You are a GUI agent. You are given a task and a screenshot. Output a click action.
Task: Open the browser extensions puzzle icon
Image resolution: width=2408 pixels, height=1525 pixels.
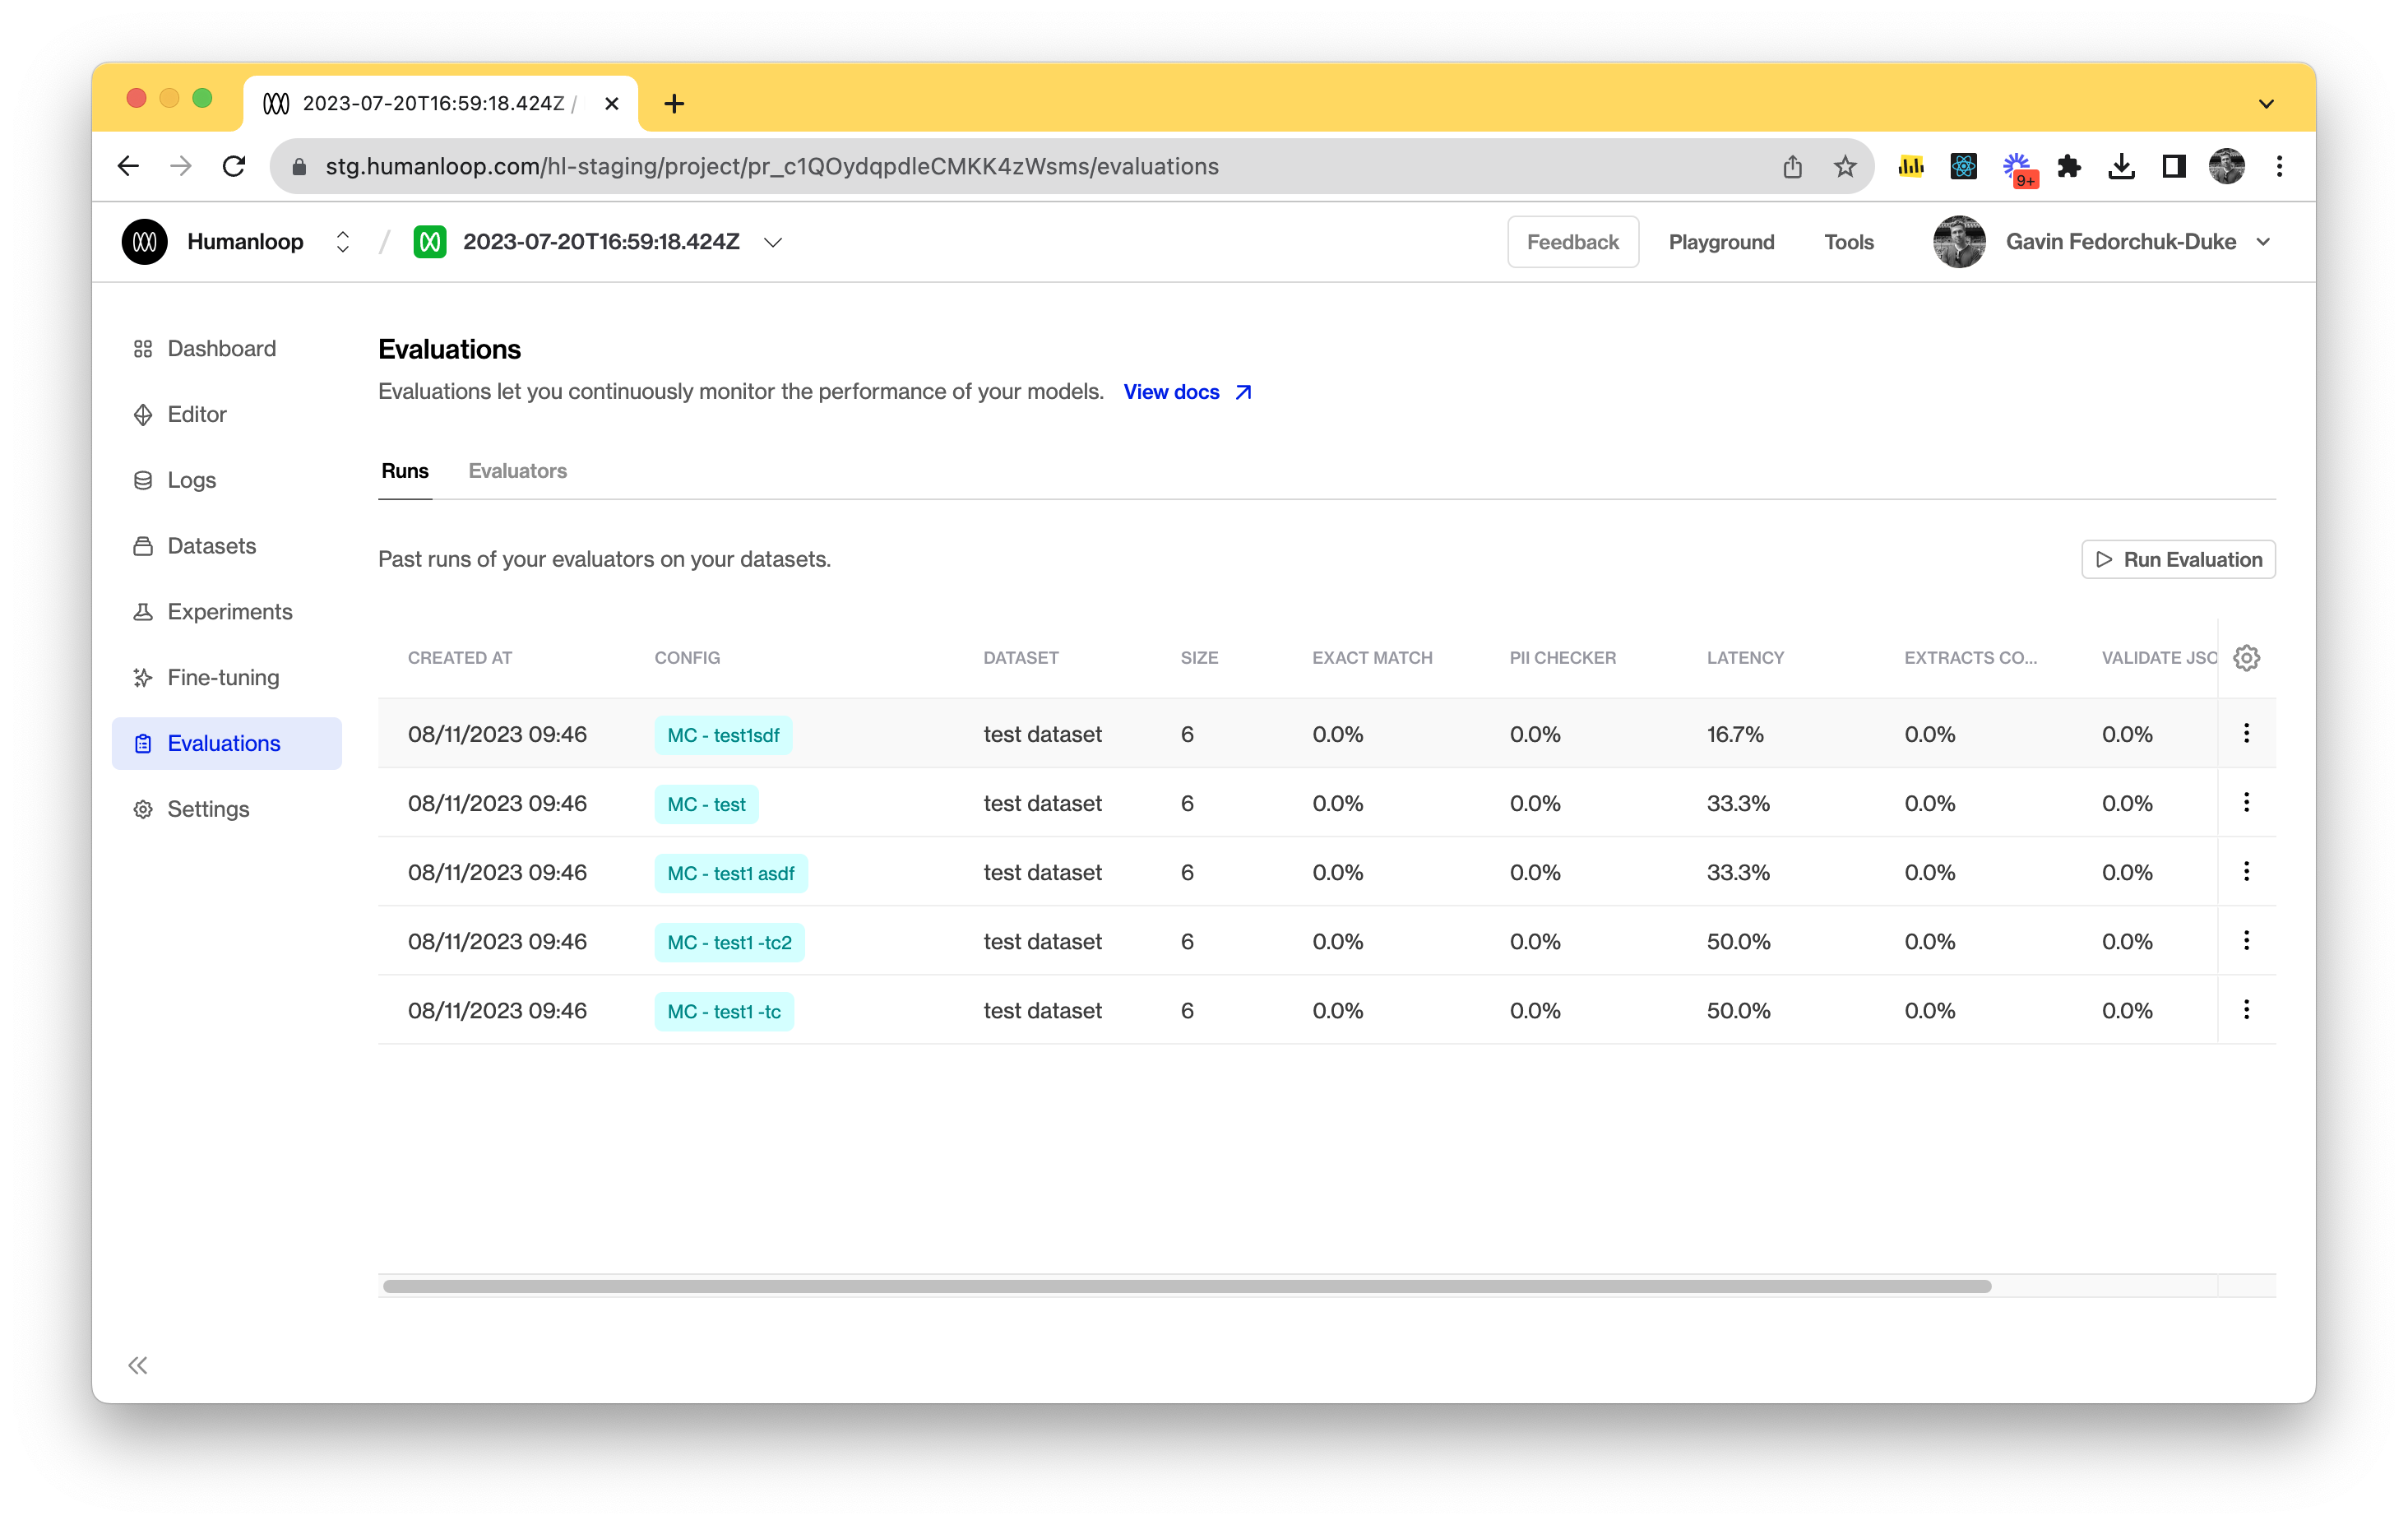pyautogui.click(x=2069, y=166)
